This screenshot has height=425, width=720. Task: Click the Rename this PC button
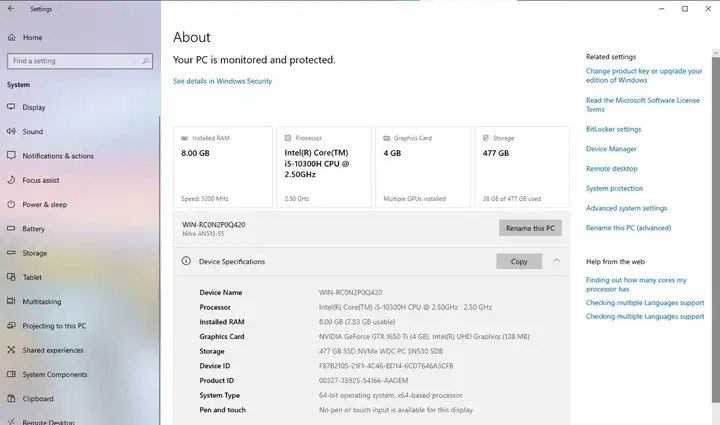click(530, 228)
